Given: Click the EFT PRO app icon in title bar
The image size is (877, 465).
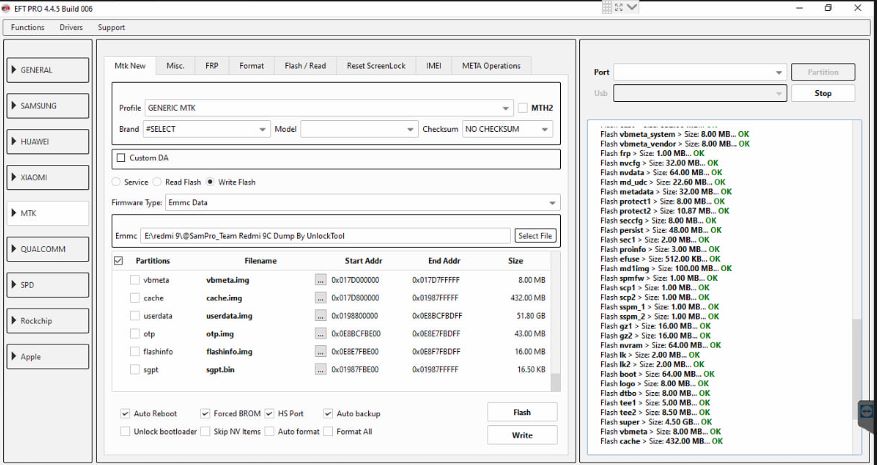Looking at the screenshot, I should point(6,8).
